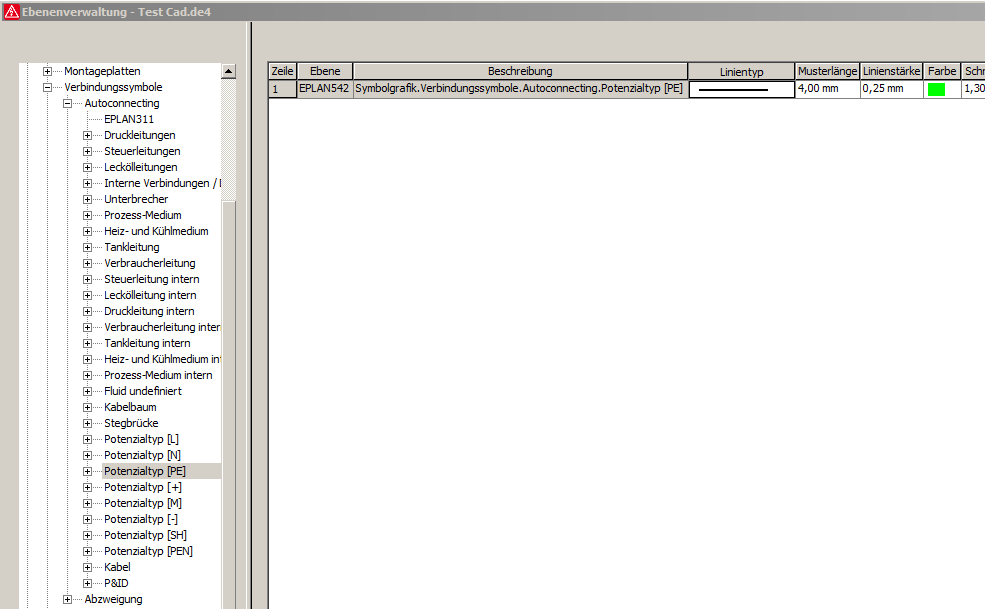Image resolution: width=985 pixels, height=609 pixels.
Task: Click the Linienstärke column header
Action: (x=891, y=72)
